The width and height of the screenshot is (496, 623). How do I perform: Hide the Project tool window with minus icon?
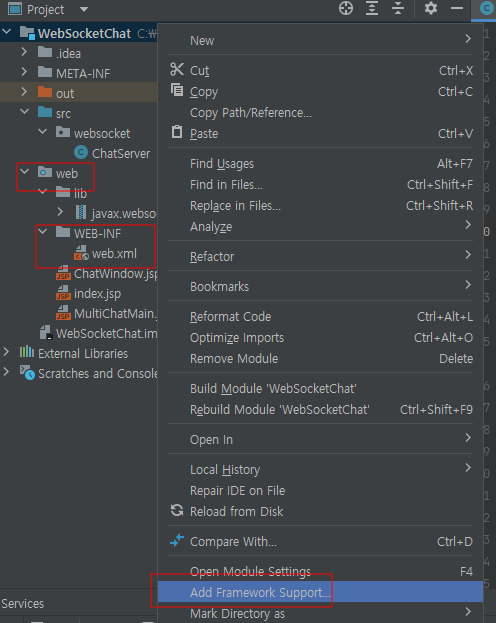pyautogui.click(x=457, y=8)
